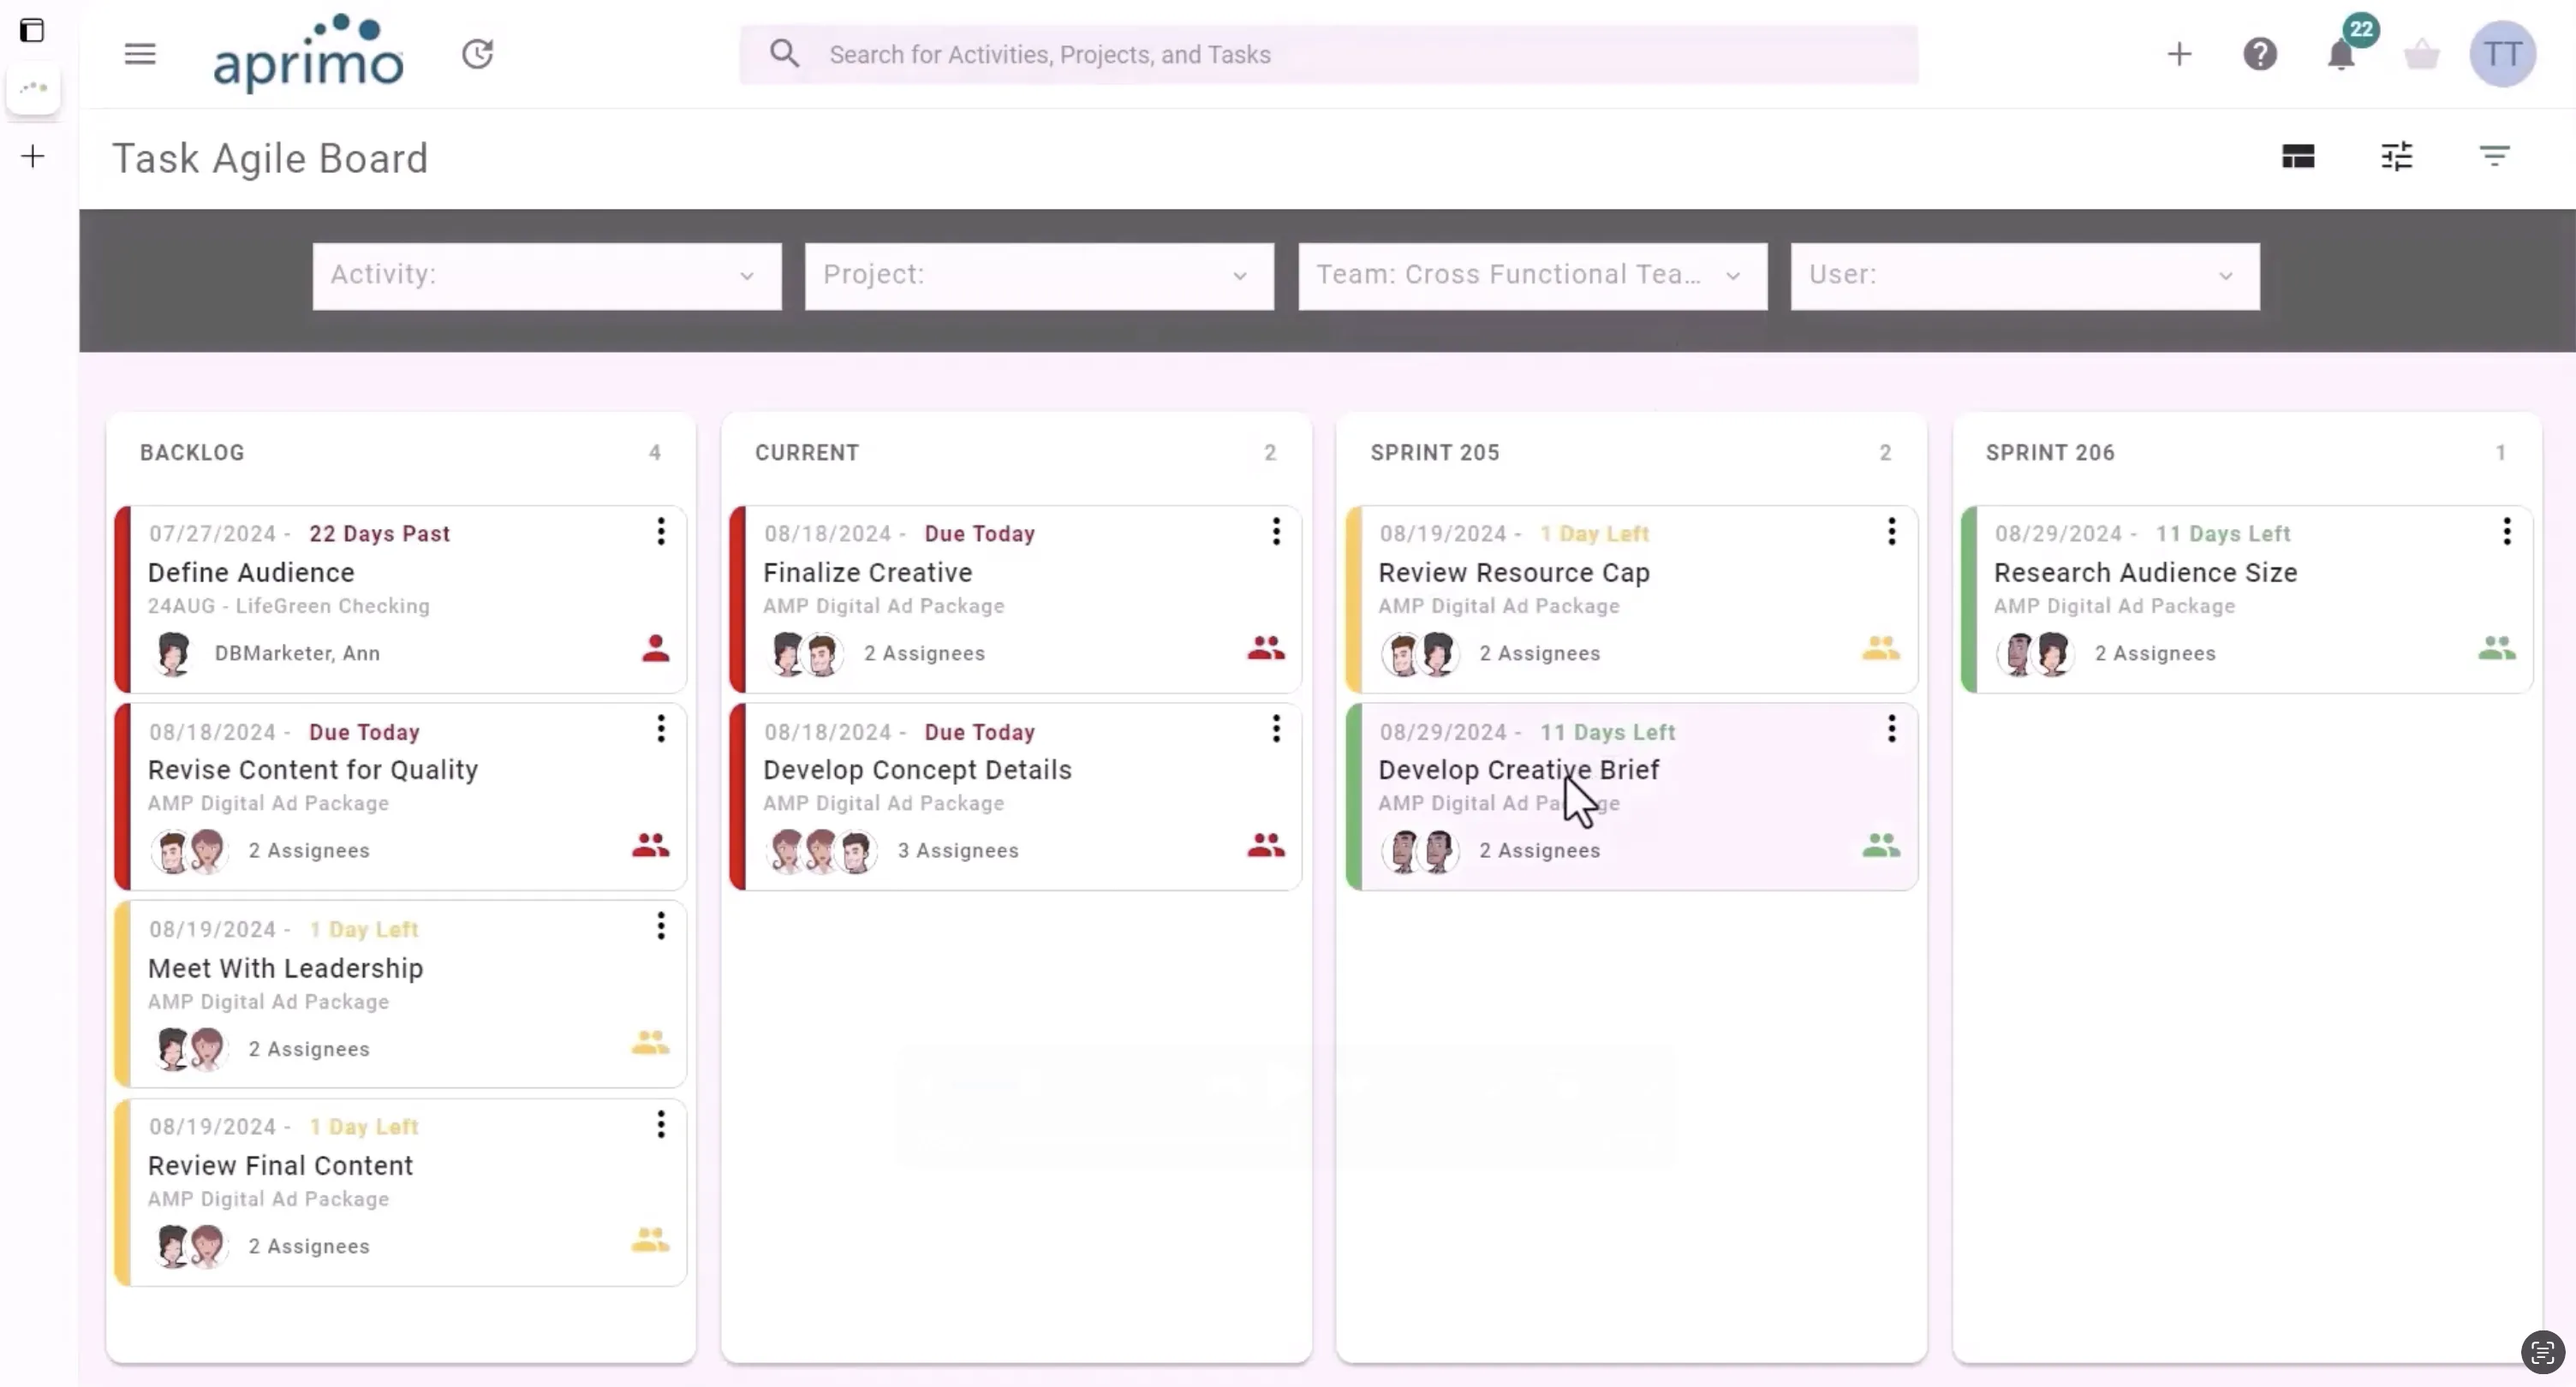Click the plus create icon in header
The height and width of the screenshot is (1387, 2576).
[x=2179, y=54]
